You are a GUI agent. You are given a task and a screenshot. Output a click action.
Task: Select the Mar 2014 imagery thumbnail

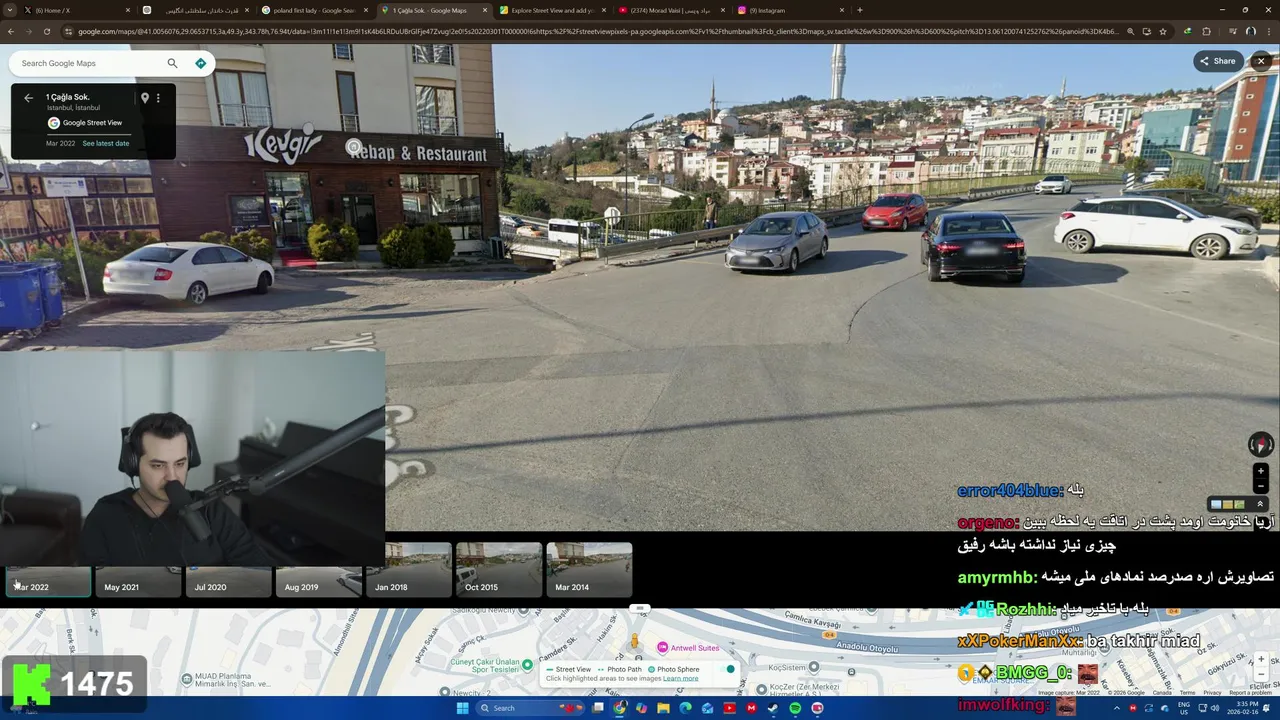[x=589, y=569]
